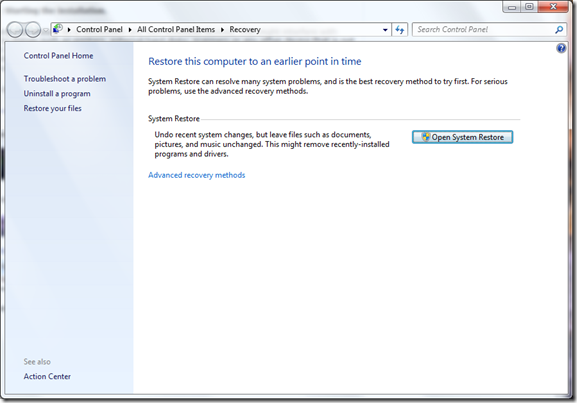The width and height of the screenshot is (577, 403).
Task: Click the Back navigation arrow button
Action: pyautogui.click(x=15, y=29)
